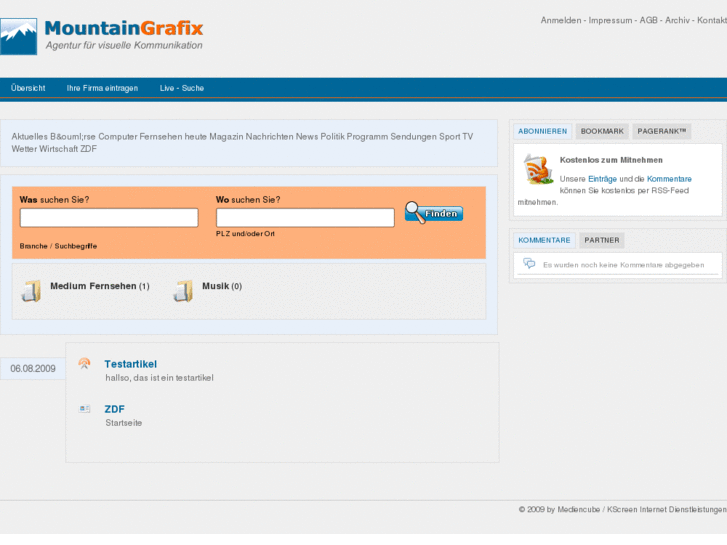Screen dimensions: 727x545
Task: Focus the 'Was suchen Sie?' input field
Action: [x=109, y=218]
